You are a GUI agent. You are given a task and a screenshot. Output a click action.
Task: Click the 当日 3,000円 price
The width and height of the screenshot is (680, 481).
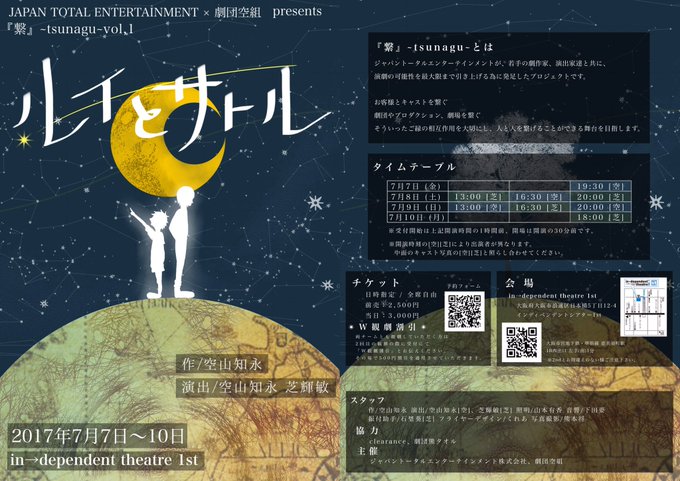coord(392,315)
